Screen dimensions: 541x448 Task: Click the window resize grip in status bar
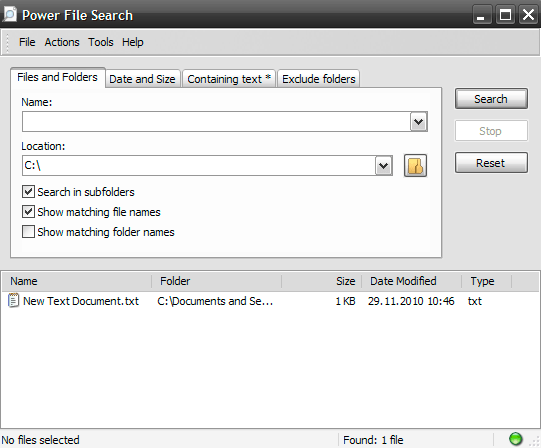(535, 441)
